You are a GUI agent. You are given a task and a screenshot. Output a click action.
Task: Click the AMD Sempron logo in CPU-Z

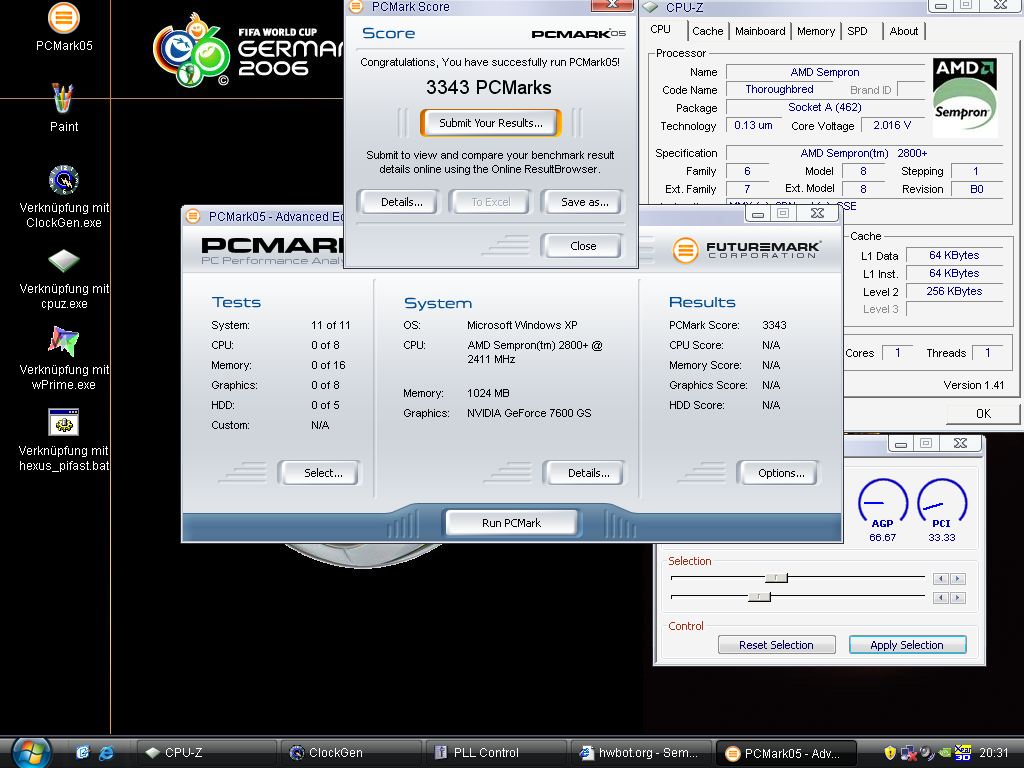[x=965, y=97]
